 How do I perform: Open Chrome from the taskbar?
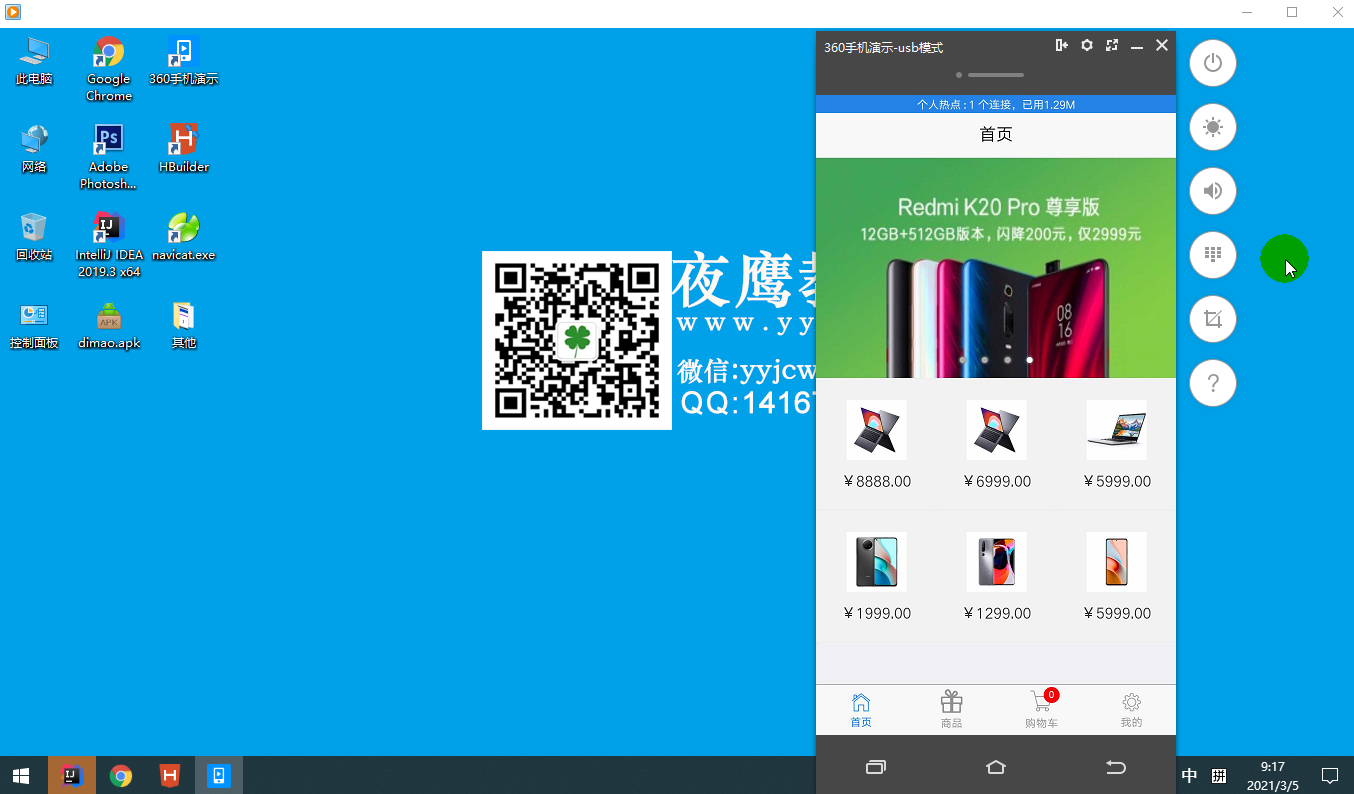click(121, 775)
